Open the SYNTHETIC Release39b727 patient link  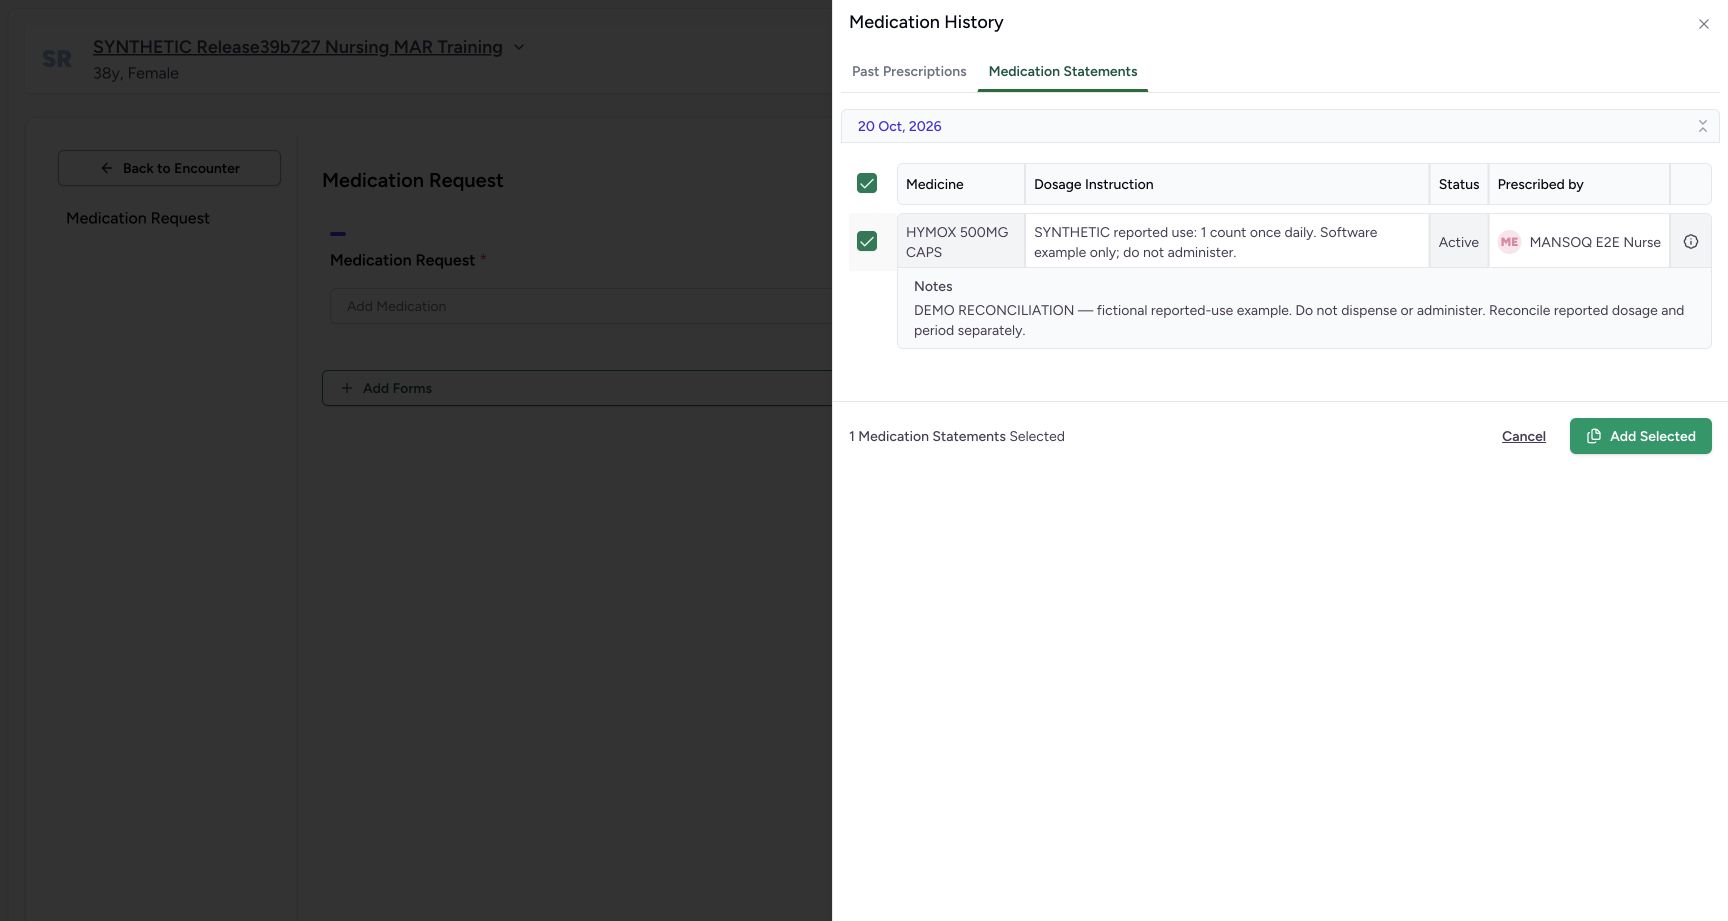click(298, 47)
